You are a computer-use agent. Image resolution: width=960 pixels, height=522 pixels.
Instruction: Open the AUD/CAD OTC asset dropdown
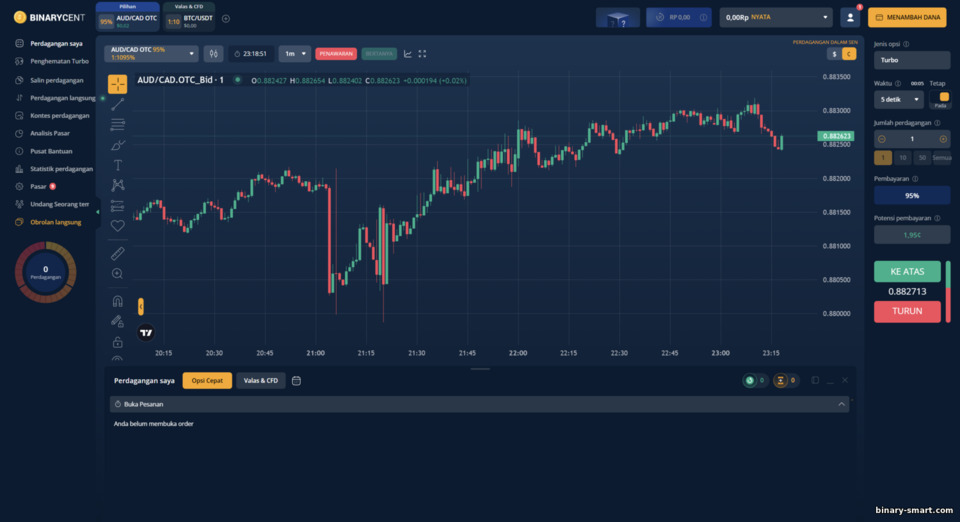pos(151,54)
